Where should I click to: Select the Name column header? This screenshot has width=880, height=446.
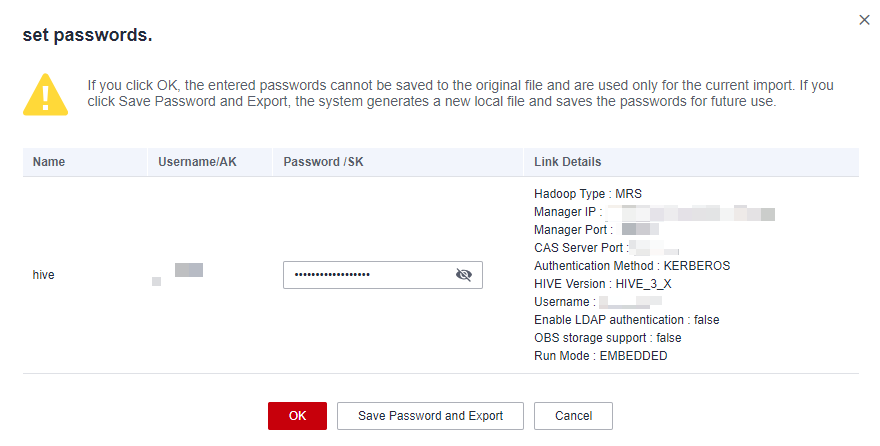pos(49,162)
